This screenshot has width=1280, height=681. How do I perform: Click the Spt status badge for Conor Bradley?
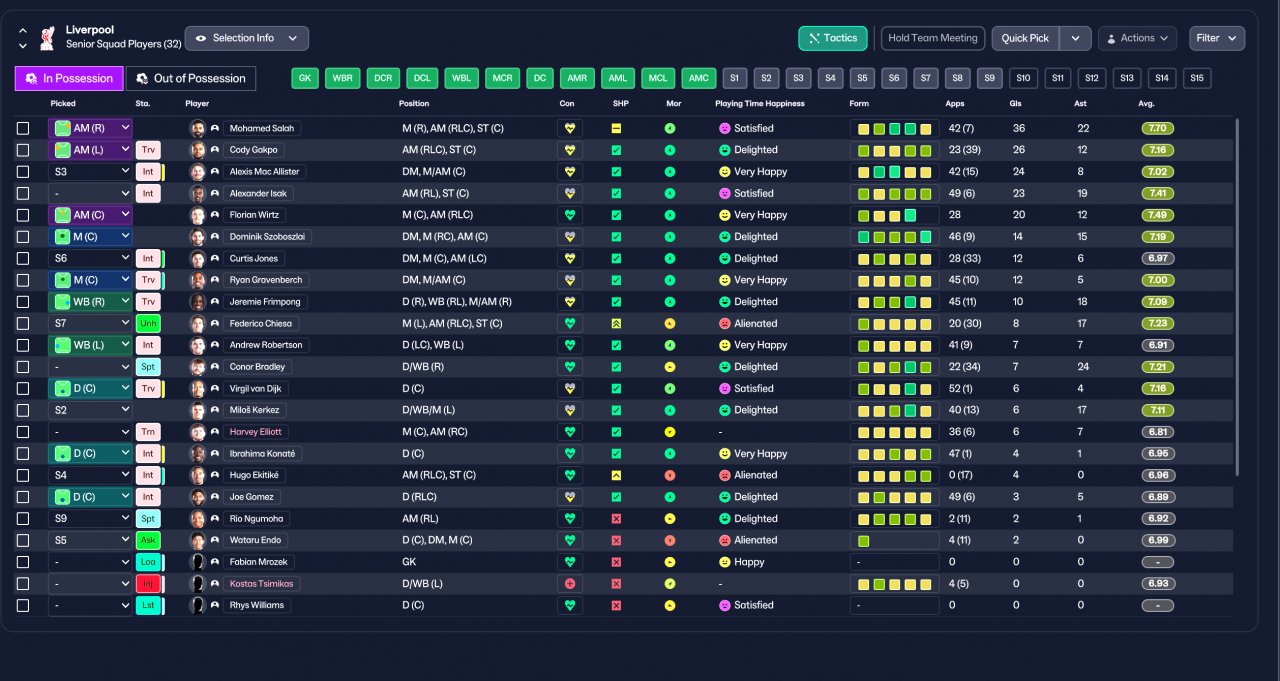click(148, 367)
